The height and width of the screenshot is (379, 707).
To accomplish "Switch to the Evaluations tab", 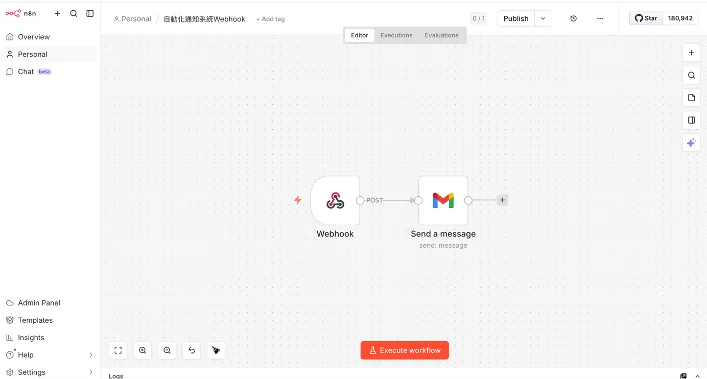I will click(441, 35).
